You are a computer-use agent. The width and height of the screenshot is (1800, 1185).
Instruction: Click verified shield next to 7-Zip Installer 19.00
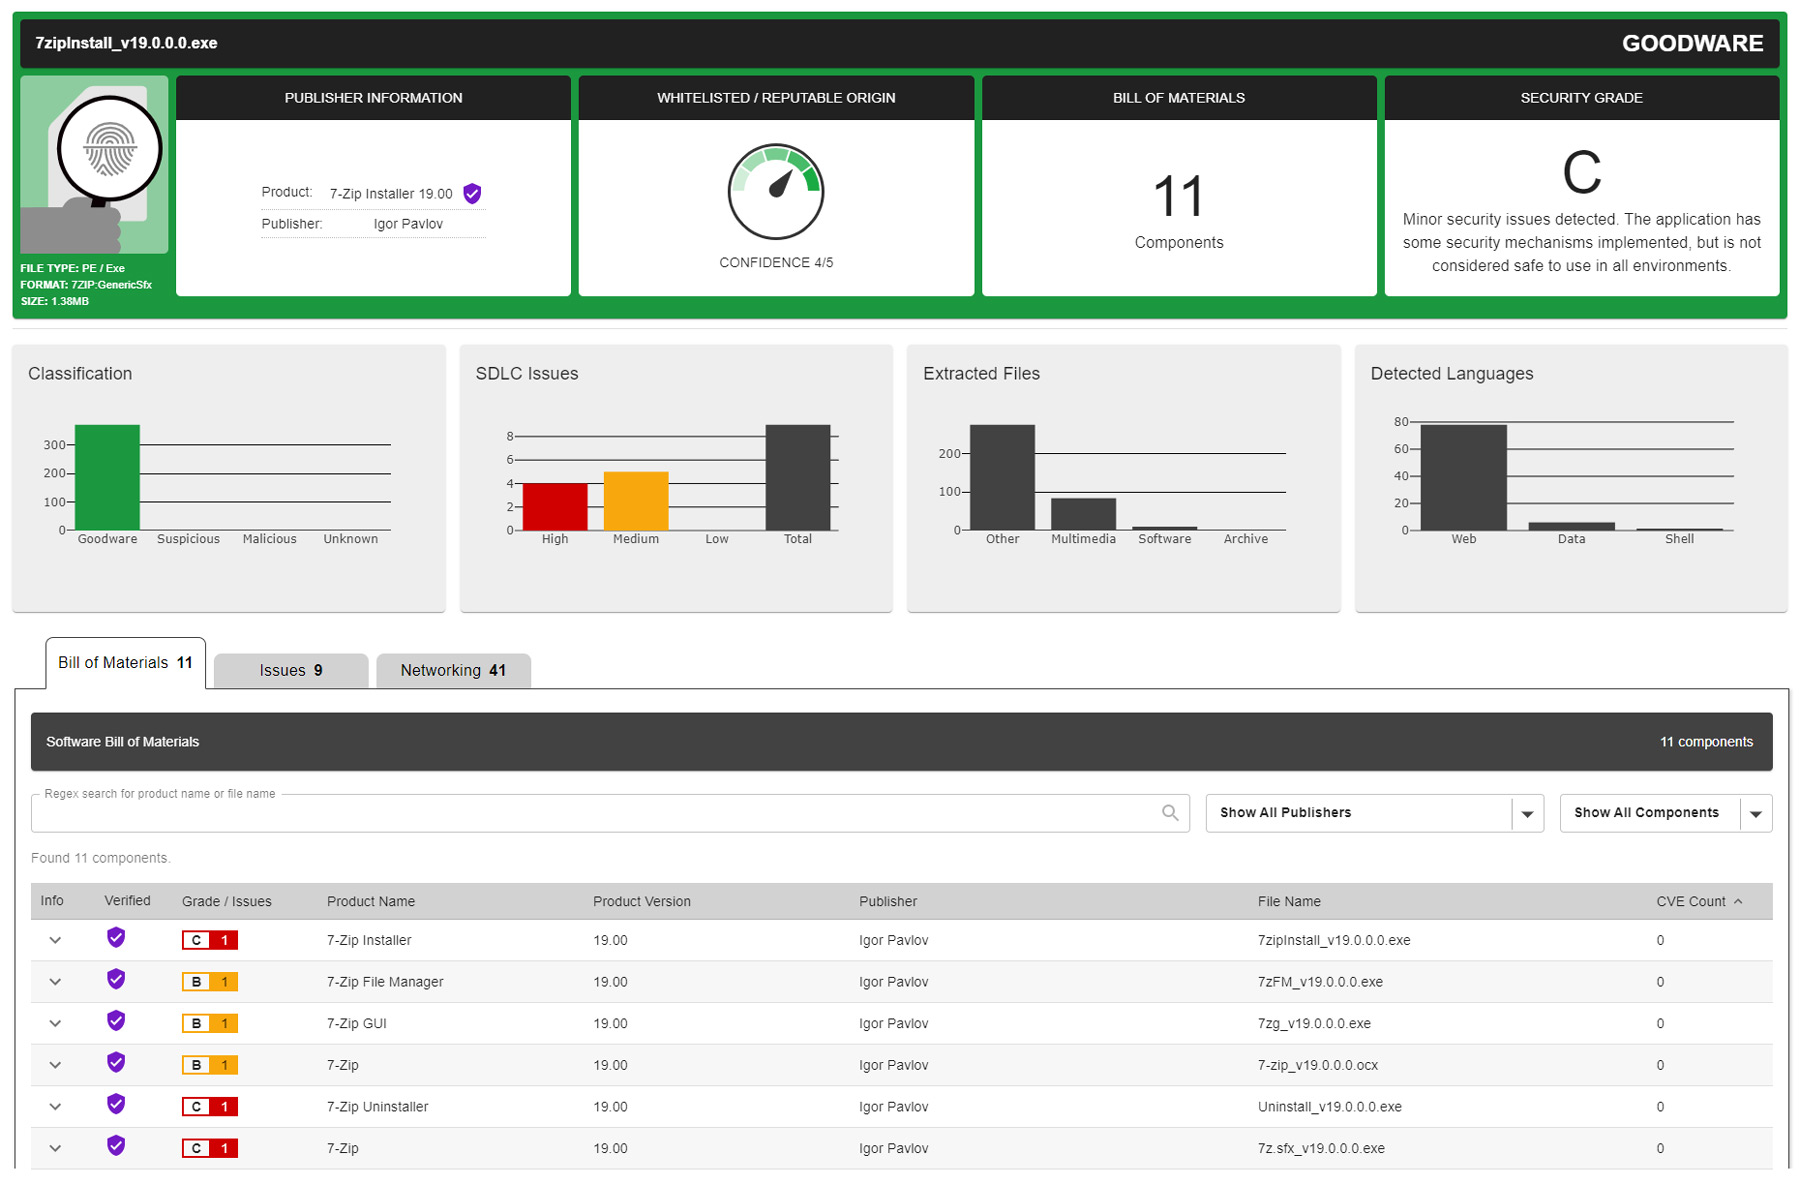tap(473, 194)
